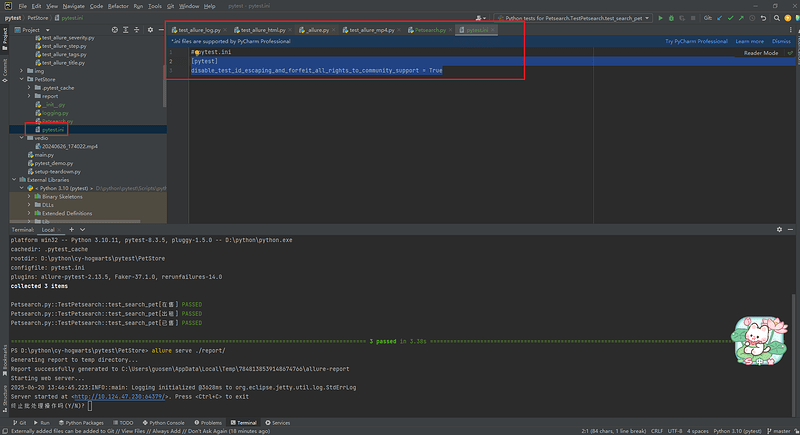Open the Python Packages tool tab

click(81, 423)
